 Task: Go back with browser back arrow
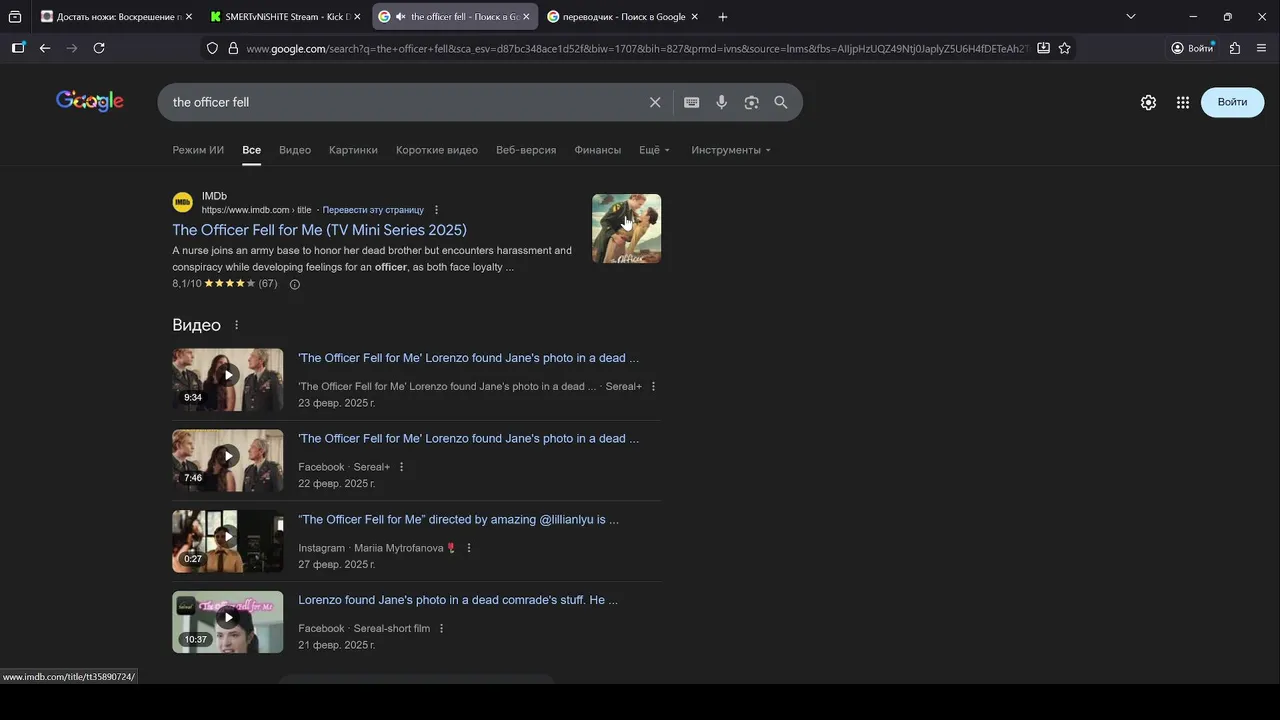(x=45, y=48)
